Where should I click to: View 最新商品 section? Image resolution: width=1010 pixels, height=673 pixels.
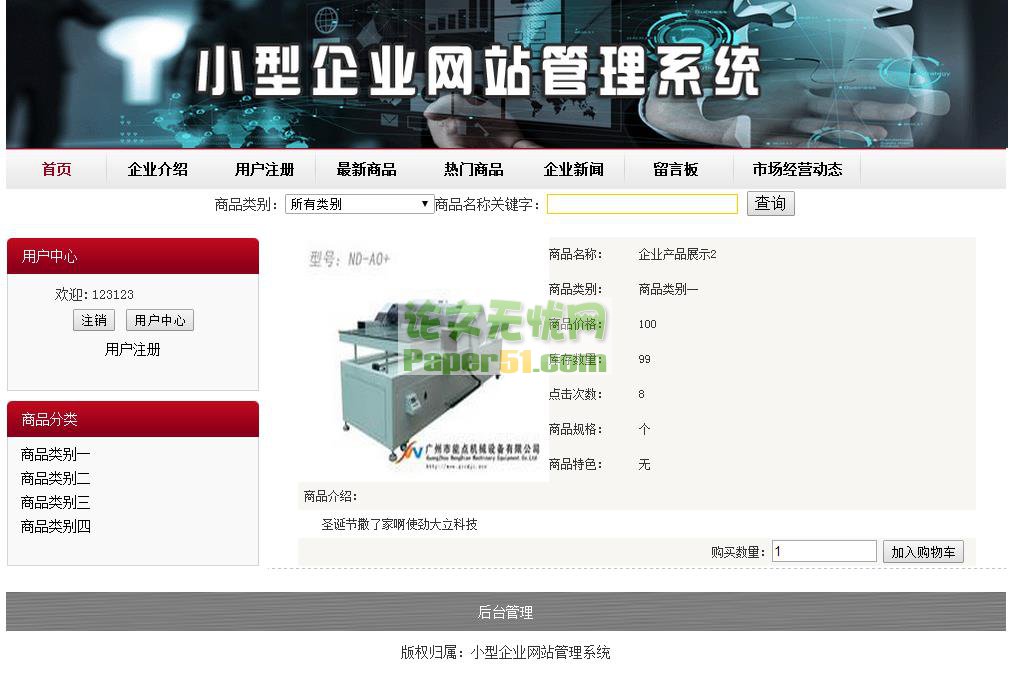click(367, 169)
